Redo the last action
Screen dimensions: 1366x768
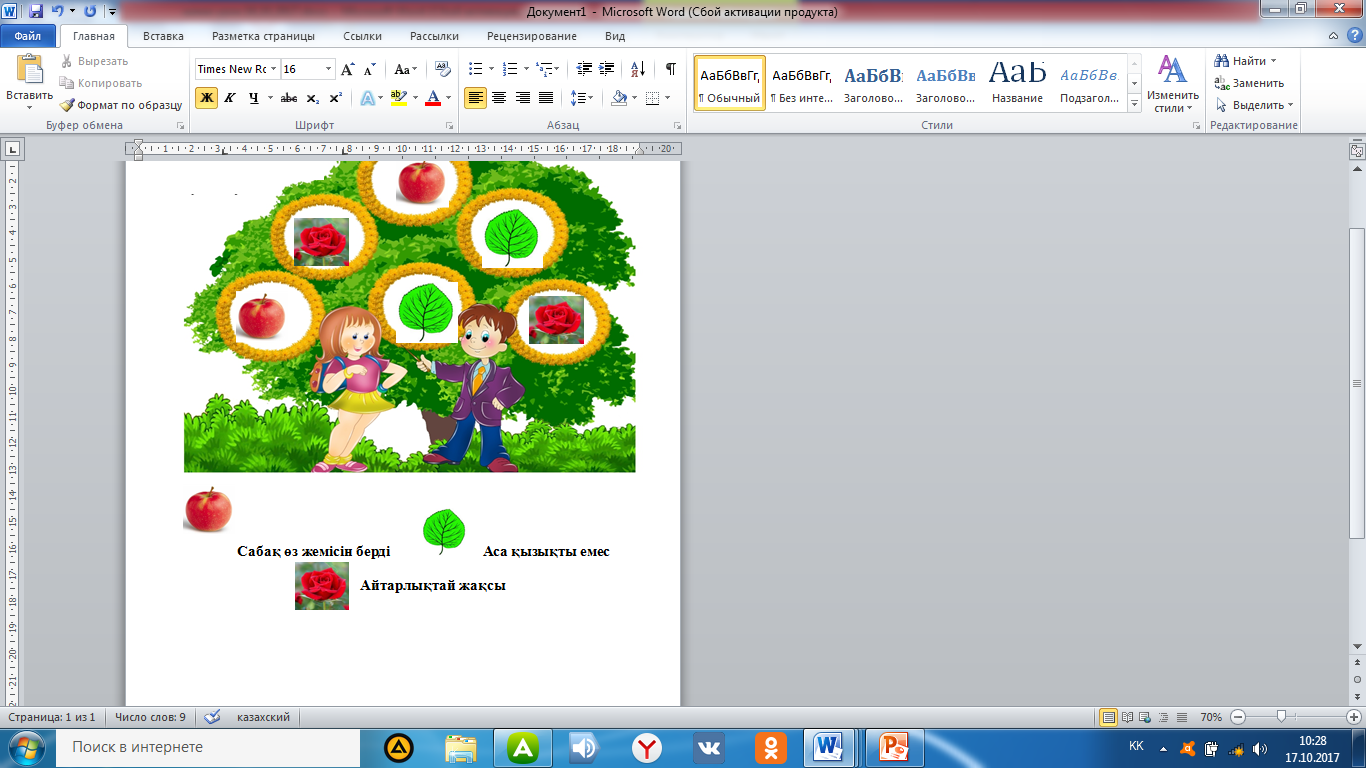(x=91, y=12)
